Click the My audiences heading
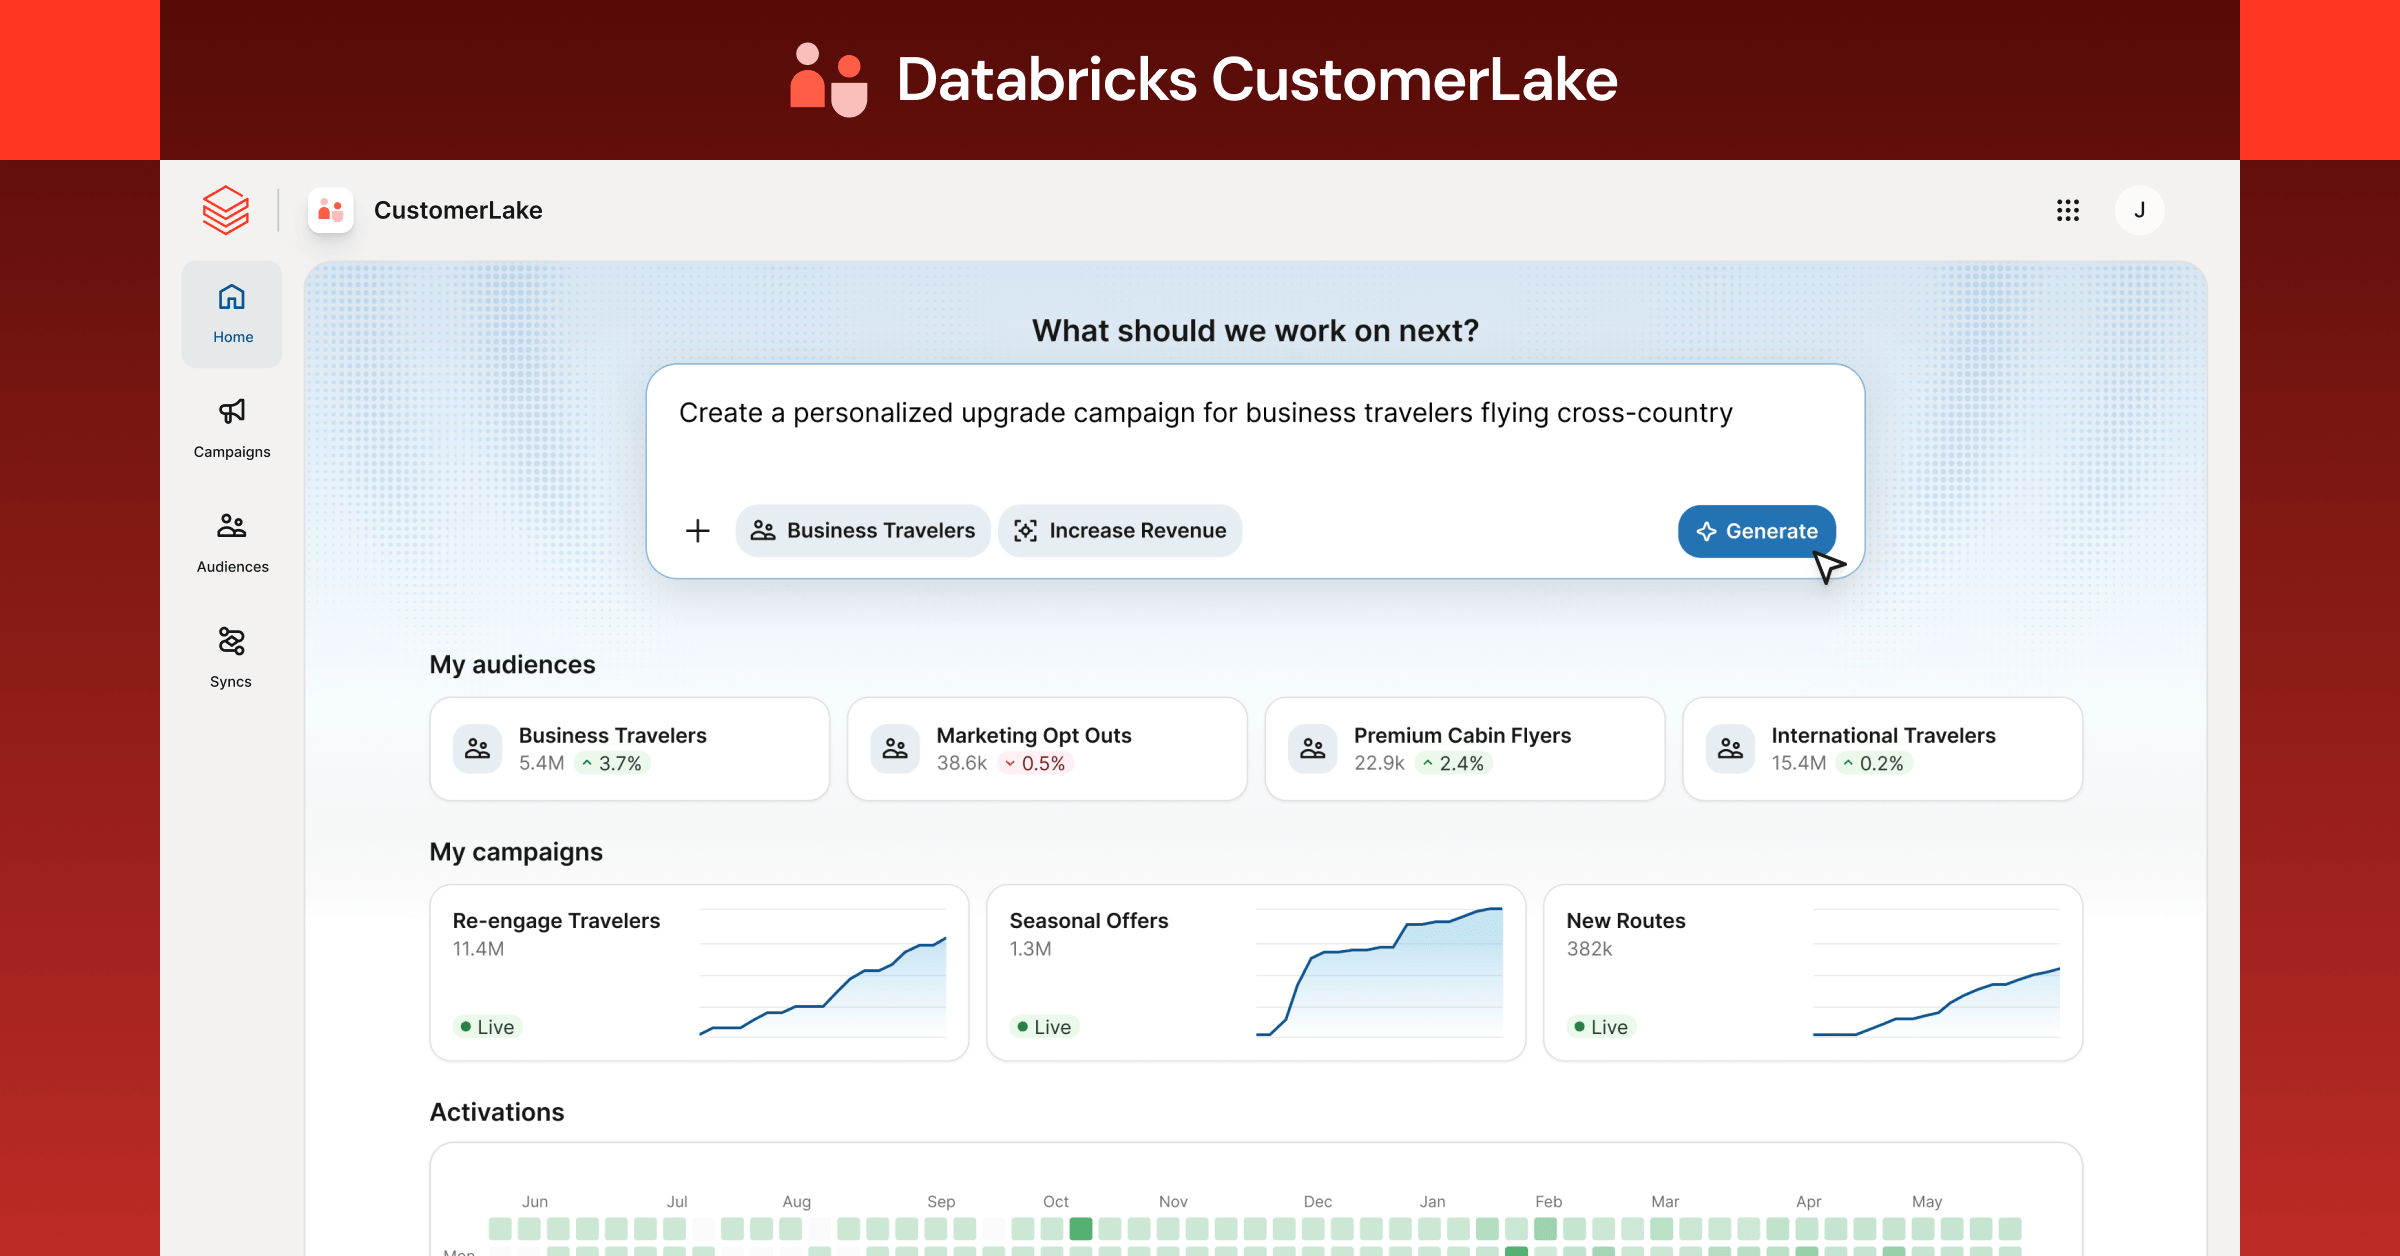The width and height of the screenshot is (2400, 1256). tap(512, 665)
